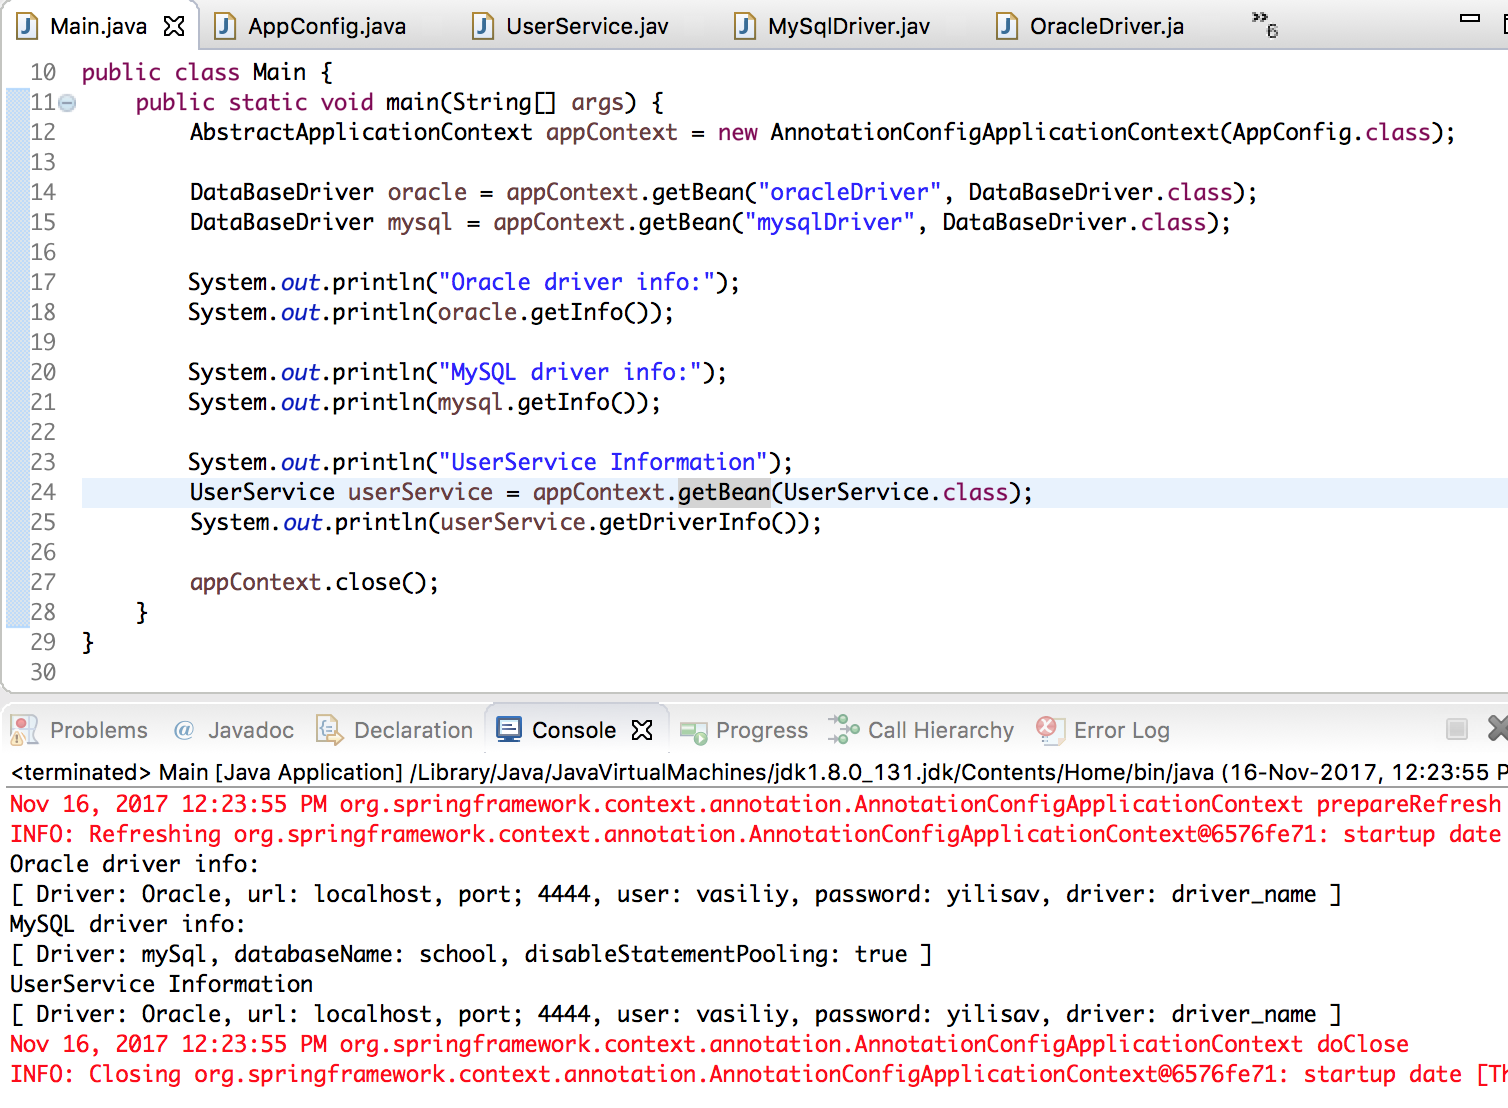Click the AppConfig.java file icon
The width and height of the screenshot is (1508, 1108).
click(x=226, y=26)
